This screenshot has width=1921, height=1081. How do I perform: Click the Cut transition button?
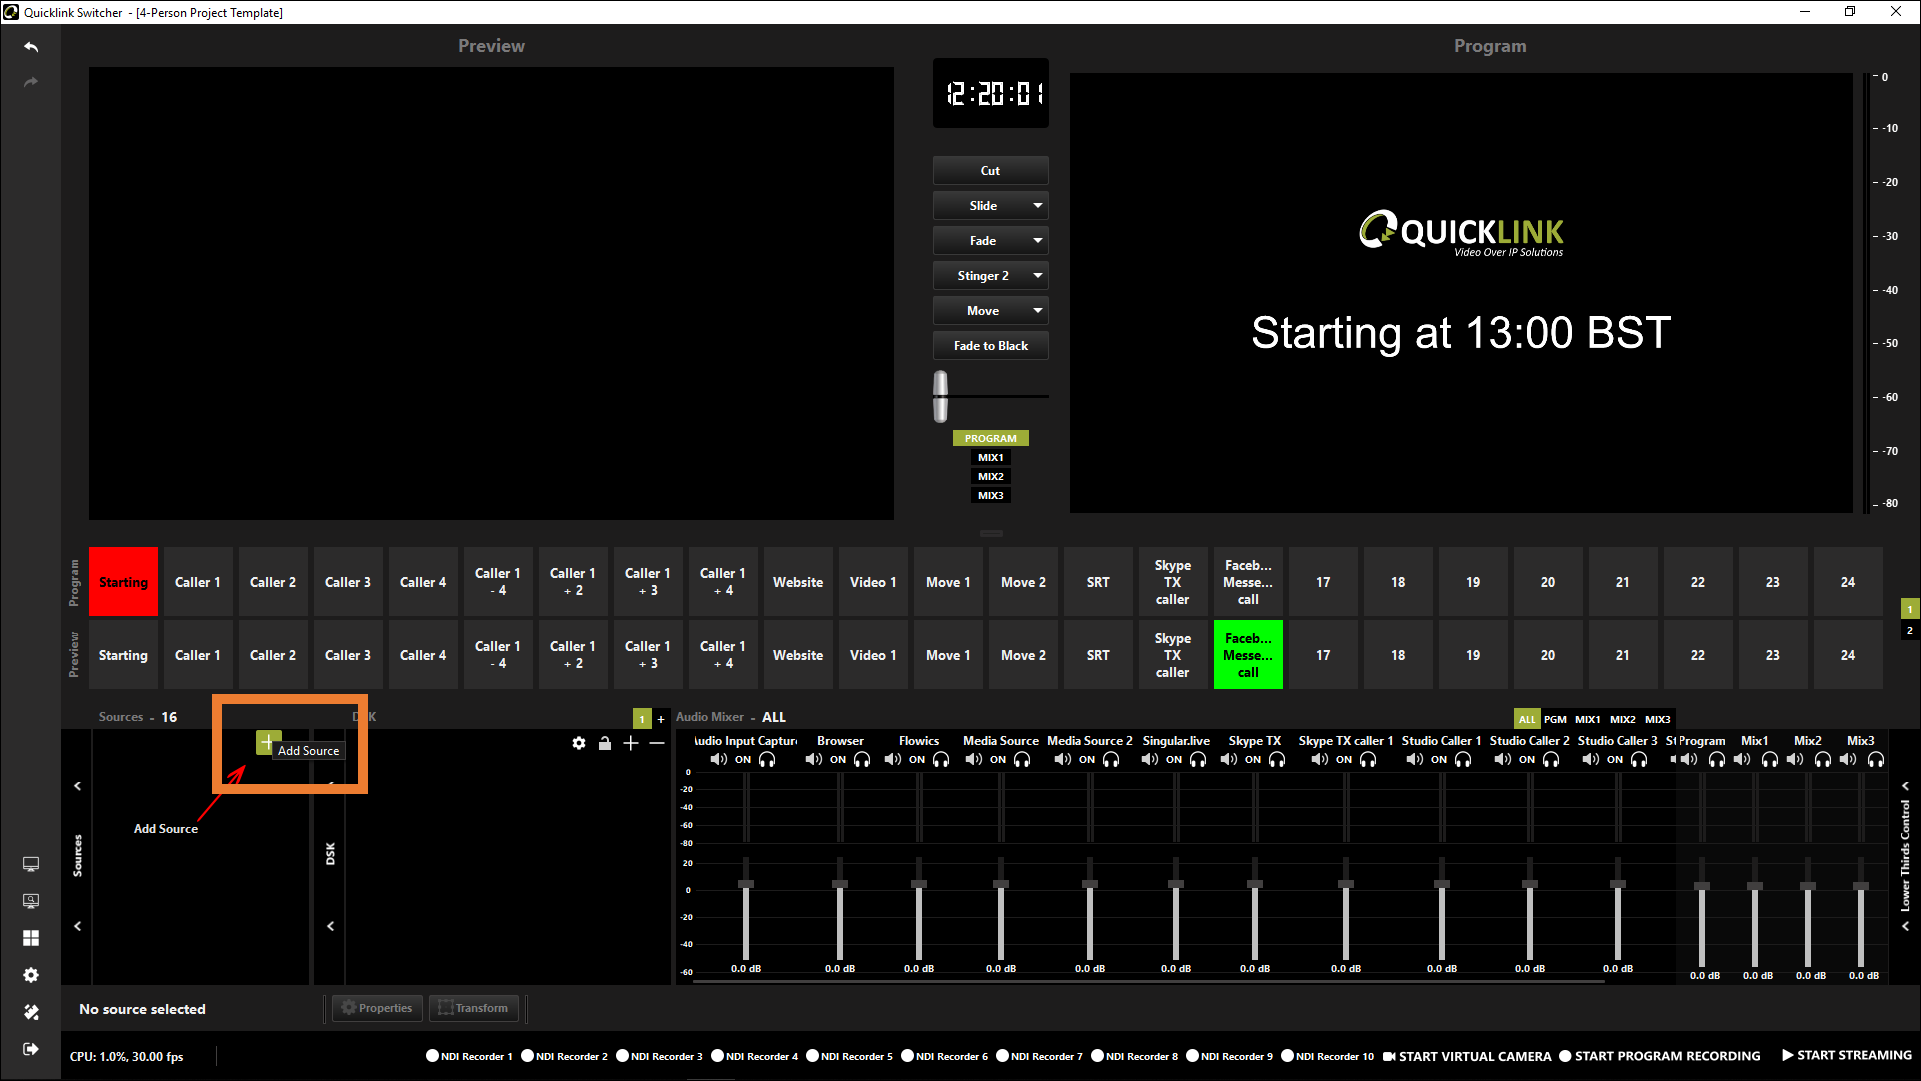coord(990,171)
